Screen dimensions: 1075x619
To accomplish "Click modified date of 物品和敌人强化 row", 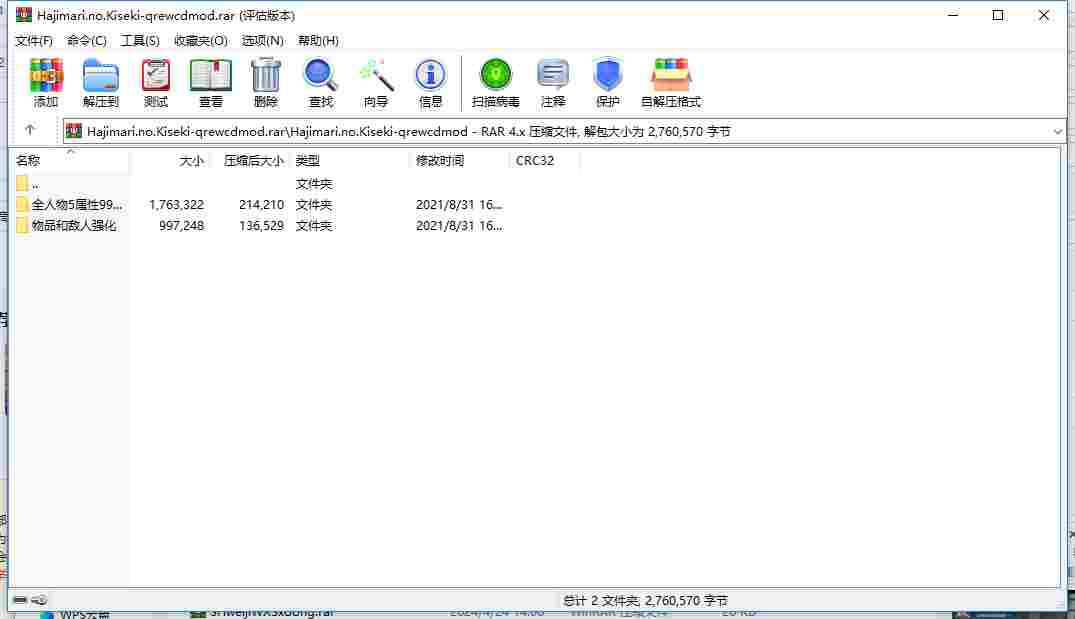I will coord(459,225).
